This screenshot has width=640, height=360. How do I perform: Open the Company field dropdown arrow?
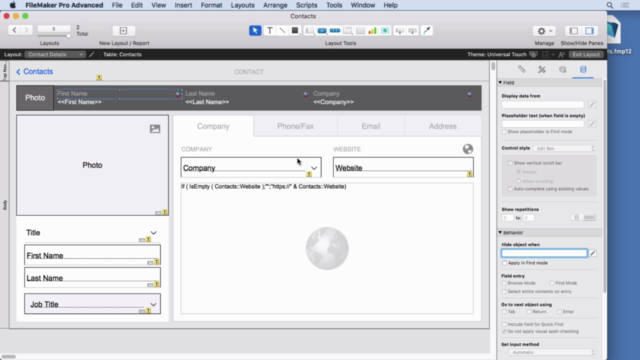coord(314,168)
